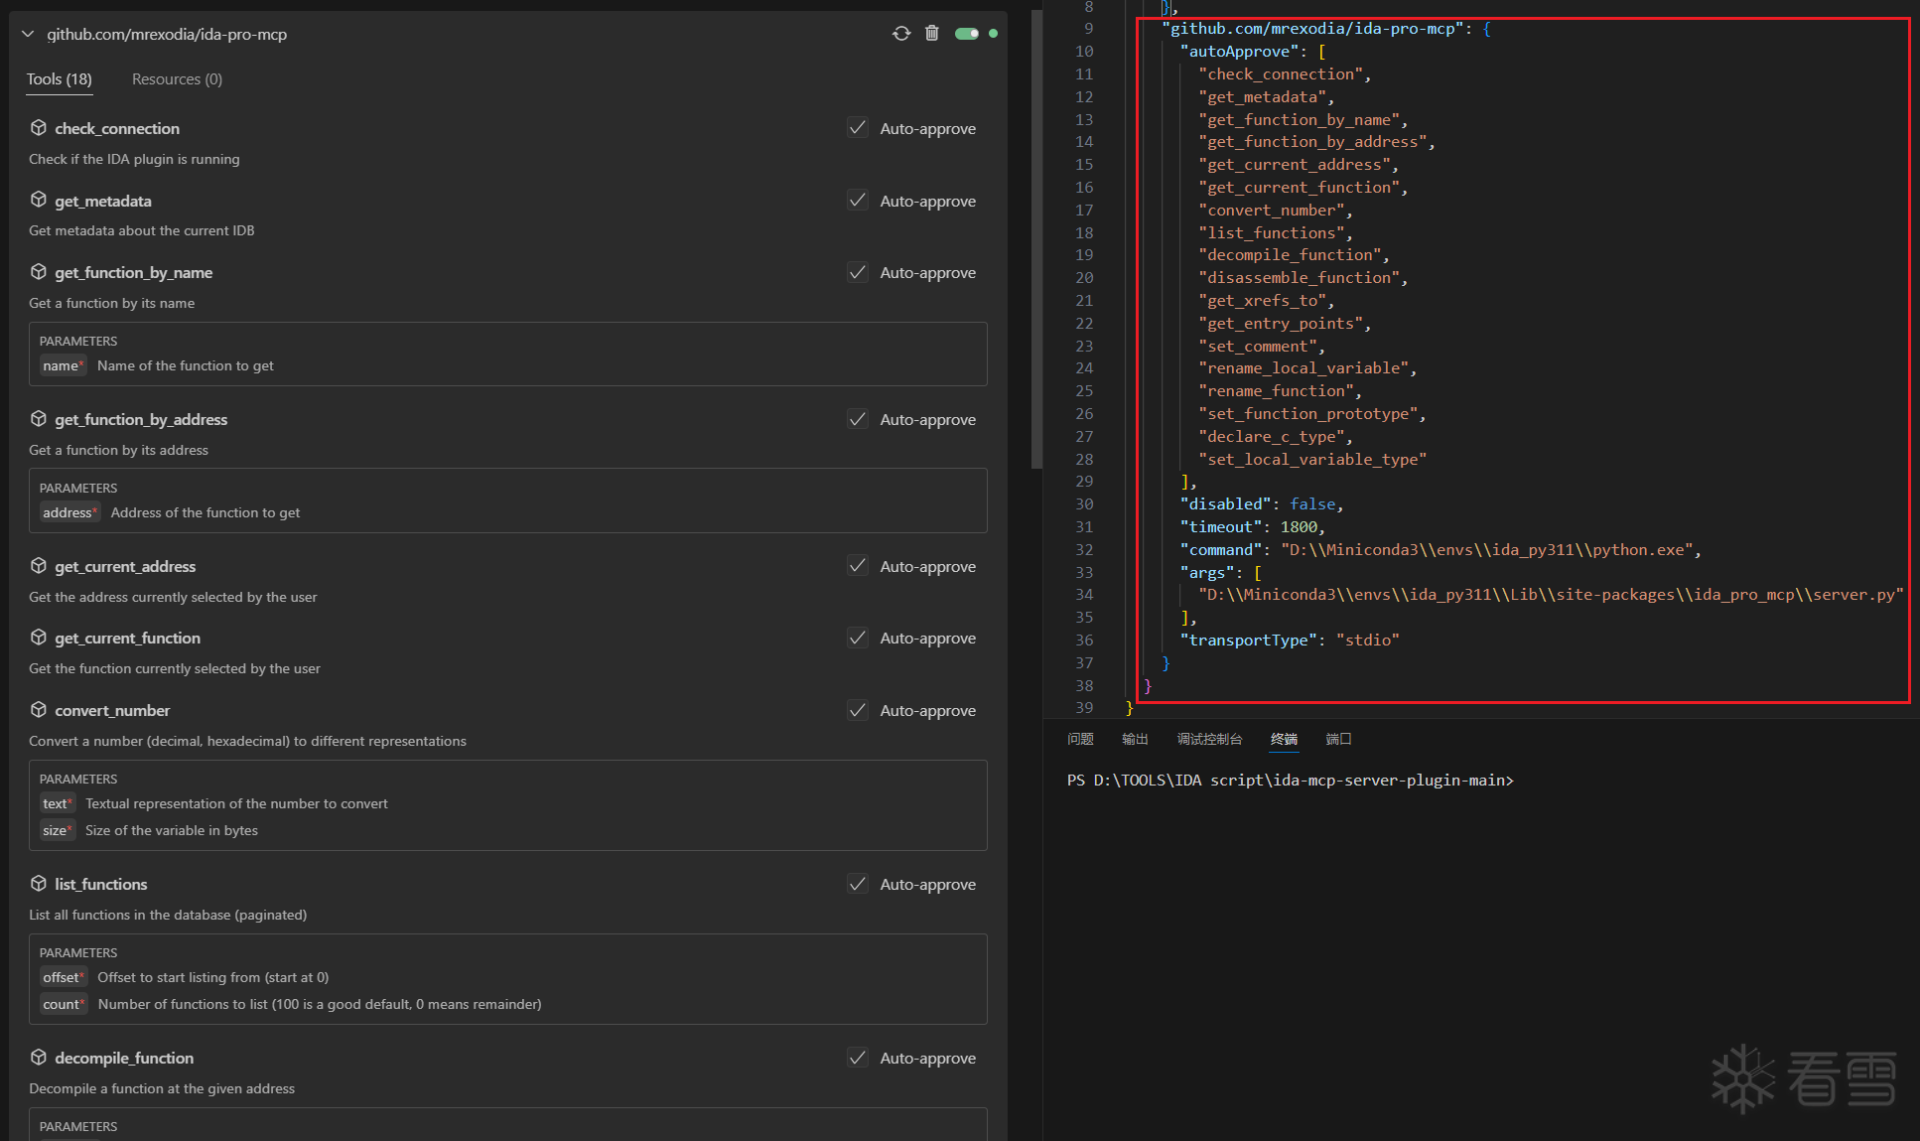Click the cube icon beside get_function_by_address
This screenshot has height=1141, width=1920.
click(38, 419)
